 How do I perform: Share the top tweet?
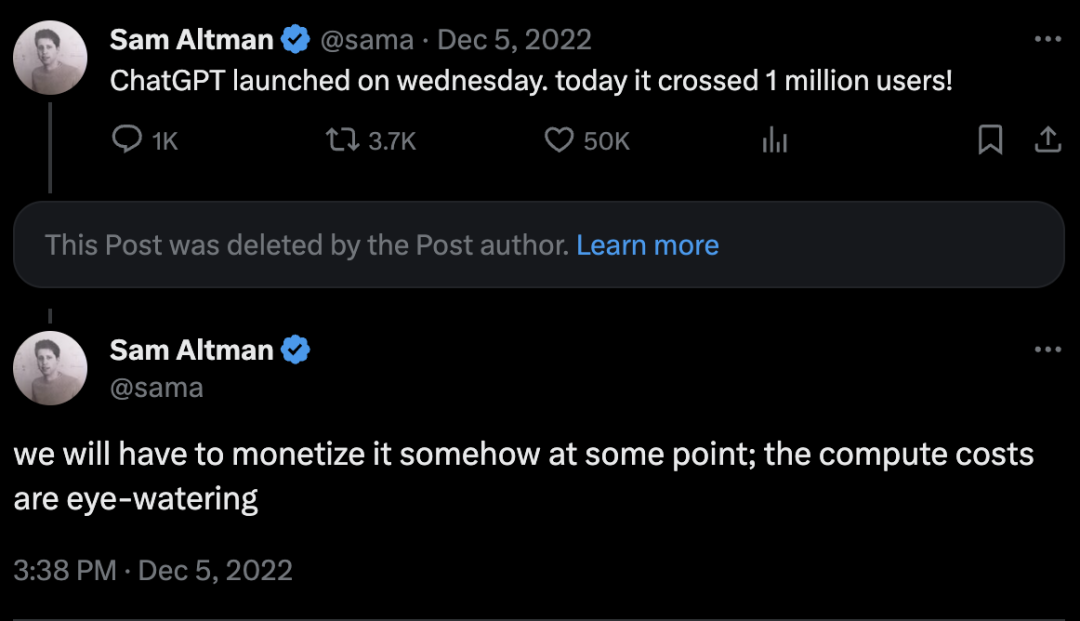point(1047,141)
